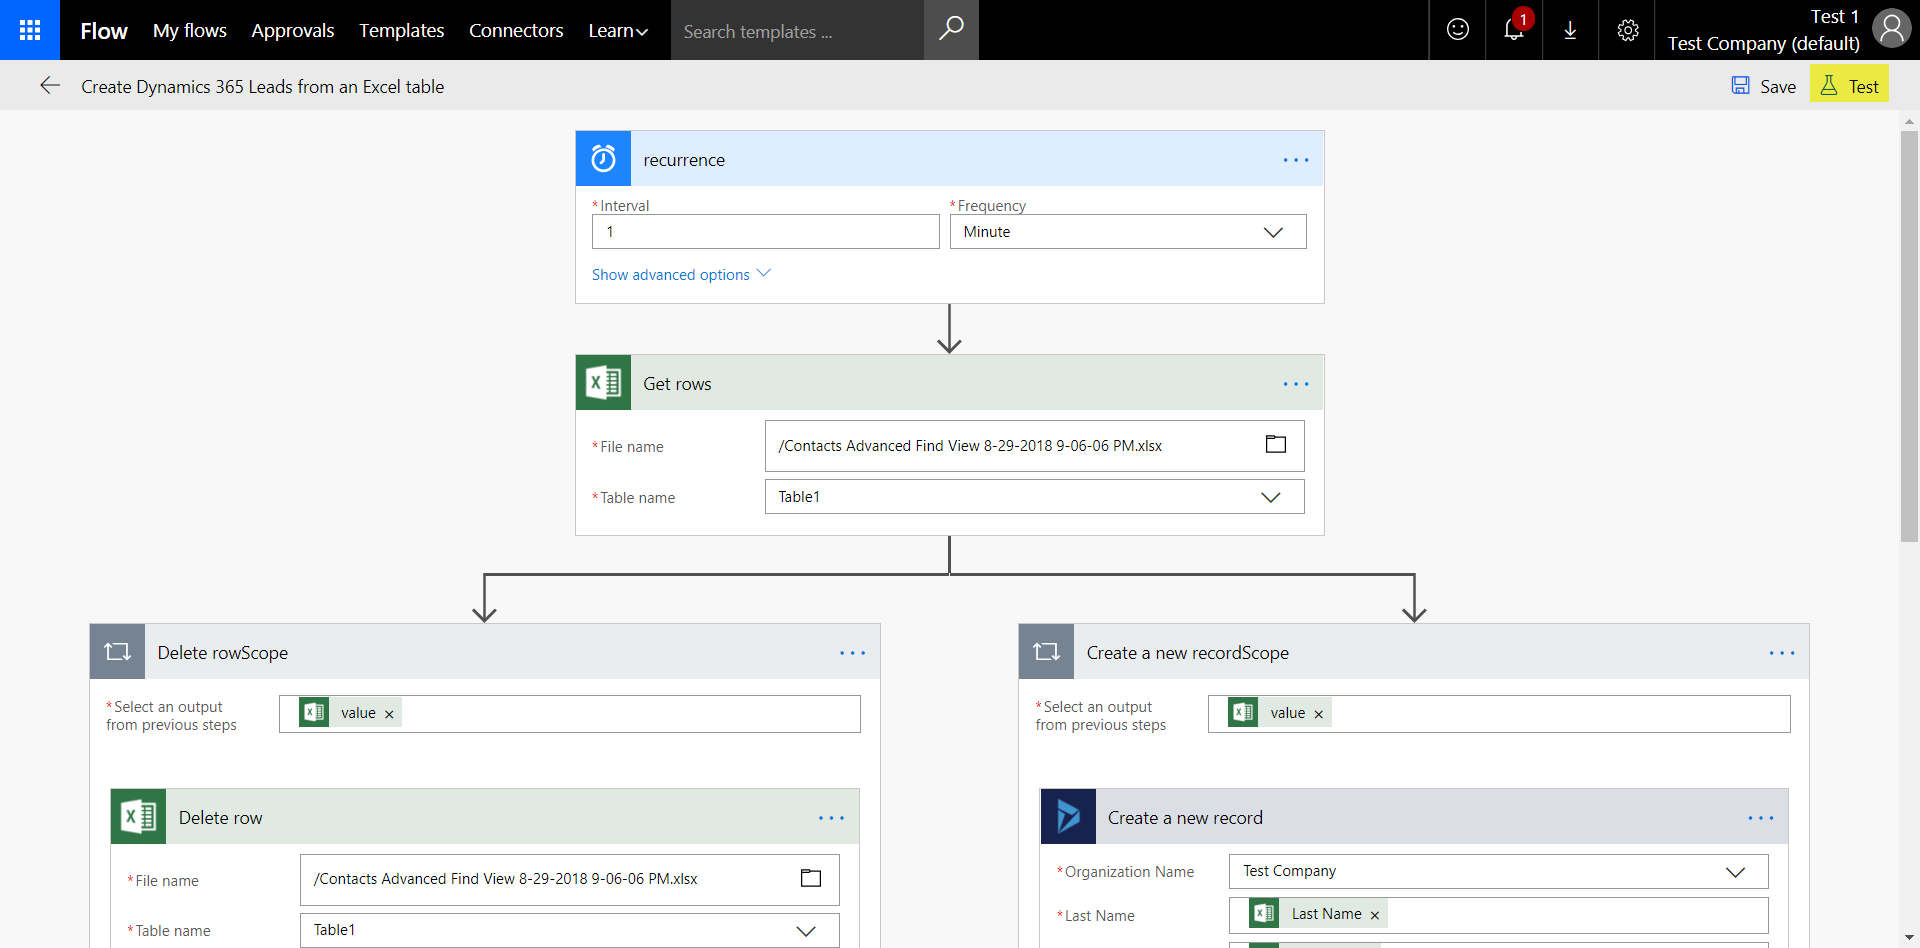The image size is (1920, 948).
Task: Click the Create a new recordScope title
Action: [x=1188, y=653]
